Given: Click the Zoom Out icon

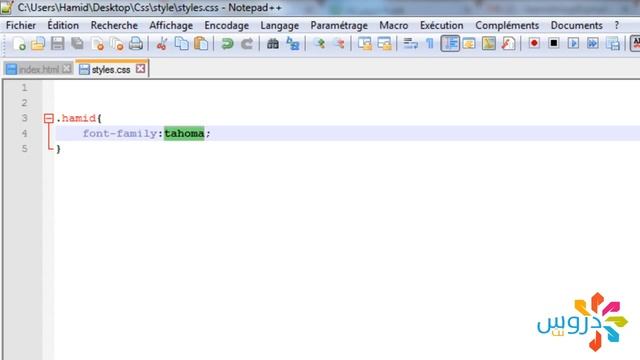Looking at the screenshot, I should tap(339, 44).
